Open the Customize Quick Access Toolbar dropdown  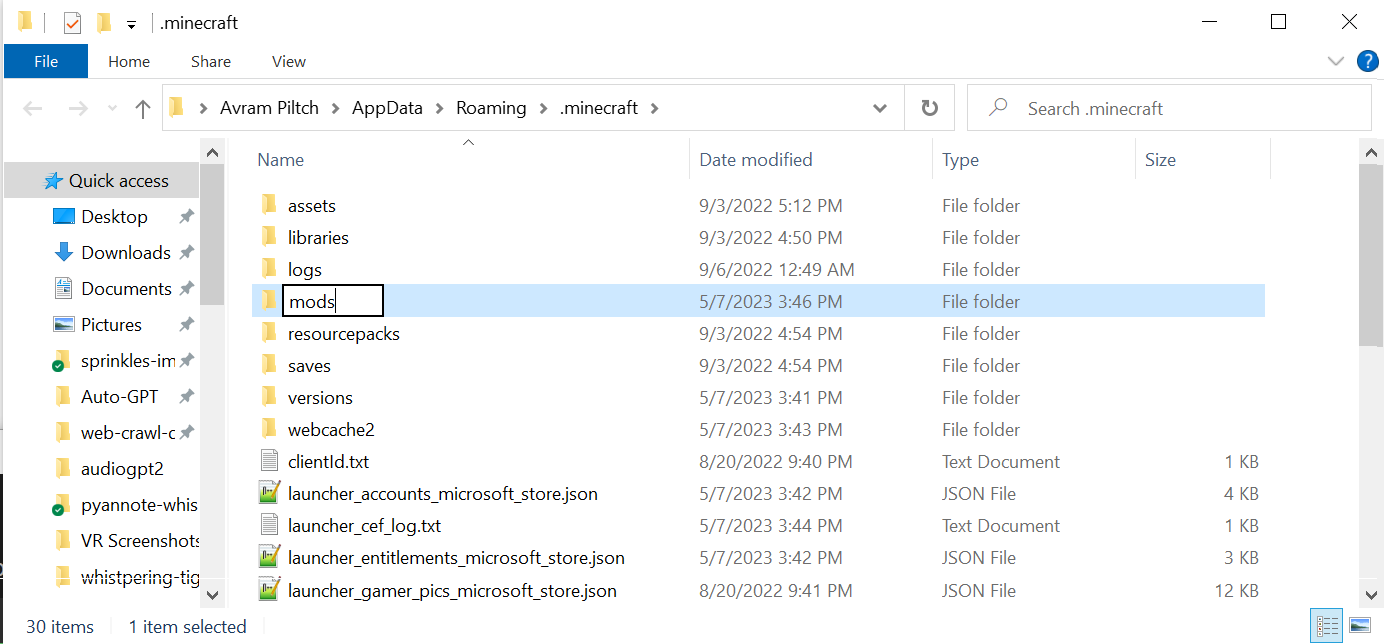(131, 24)
